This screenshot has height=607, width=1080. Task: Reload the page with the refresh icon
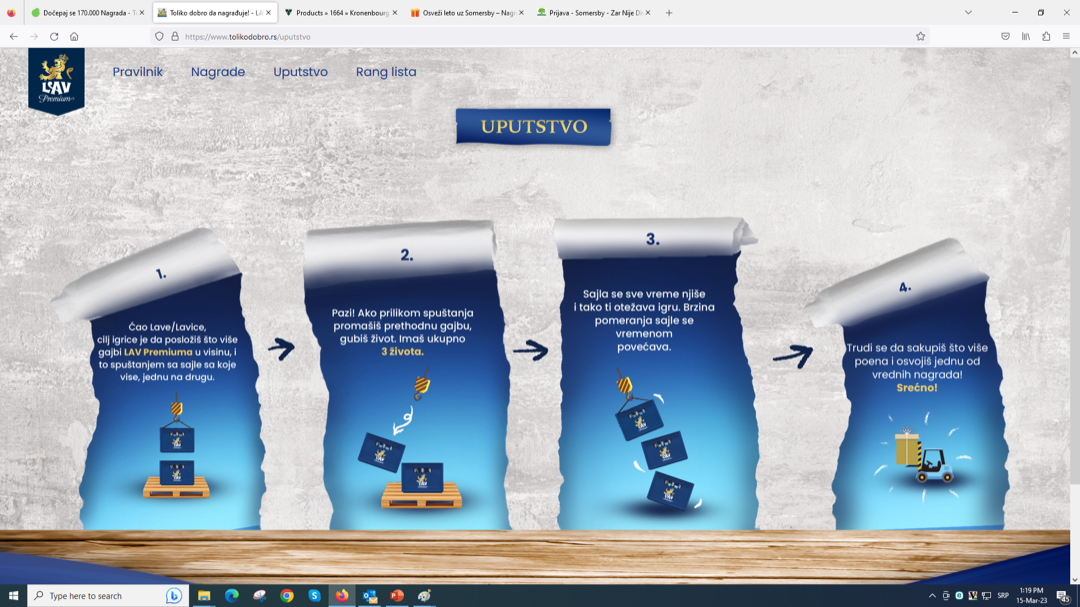54,36
